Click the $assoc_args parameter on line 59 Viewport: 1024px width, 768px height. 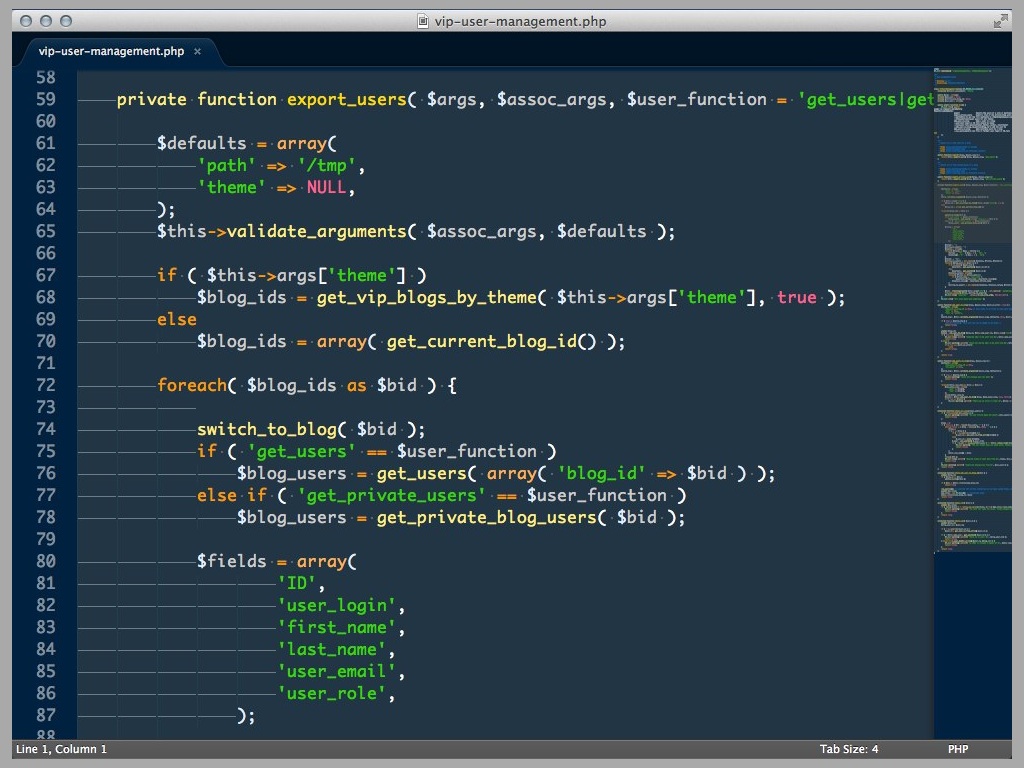pyautogui.click(x=552, y=100)
